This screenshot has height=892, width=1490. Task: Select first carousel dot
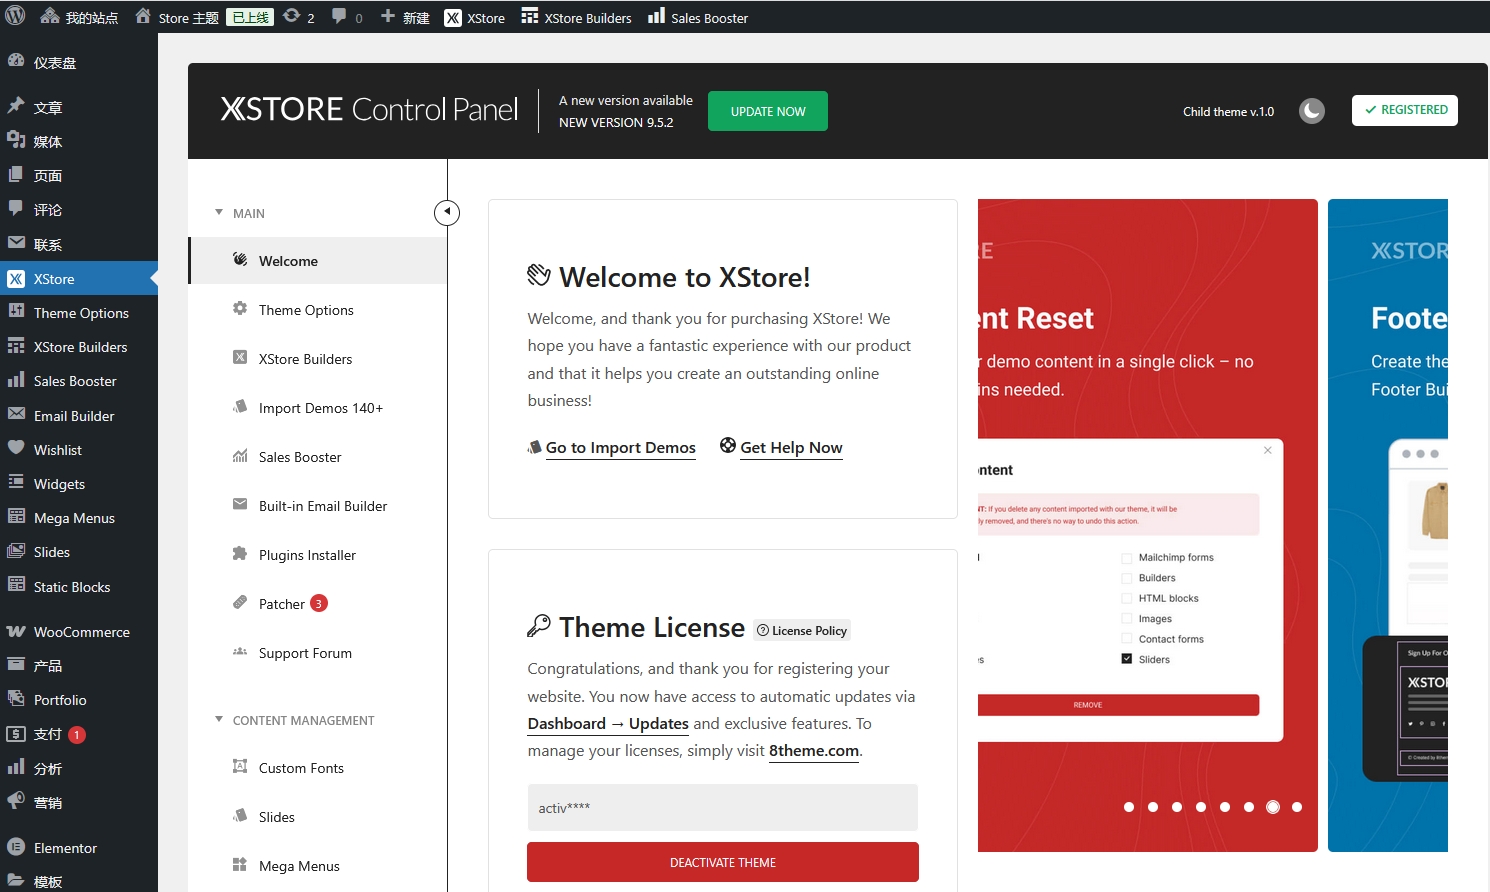(x=1129, y=807)
